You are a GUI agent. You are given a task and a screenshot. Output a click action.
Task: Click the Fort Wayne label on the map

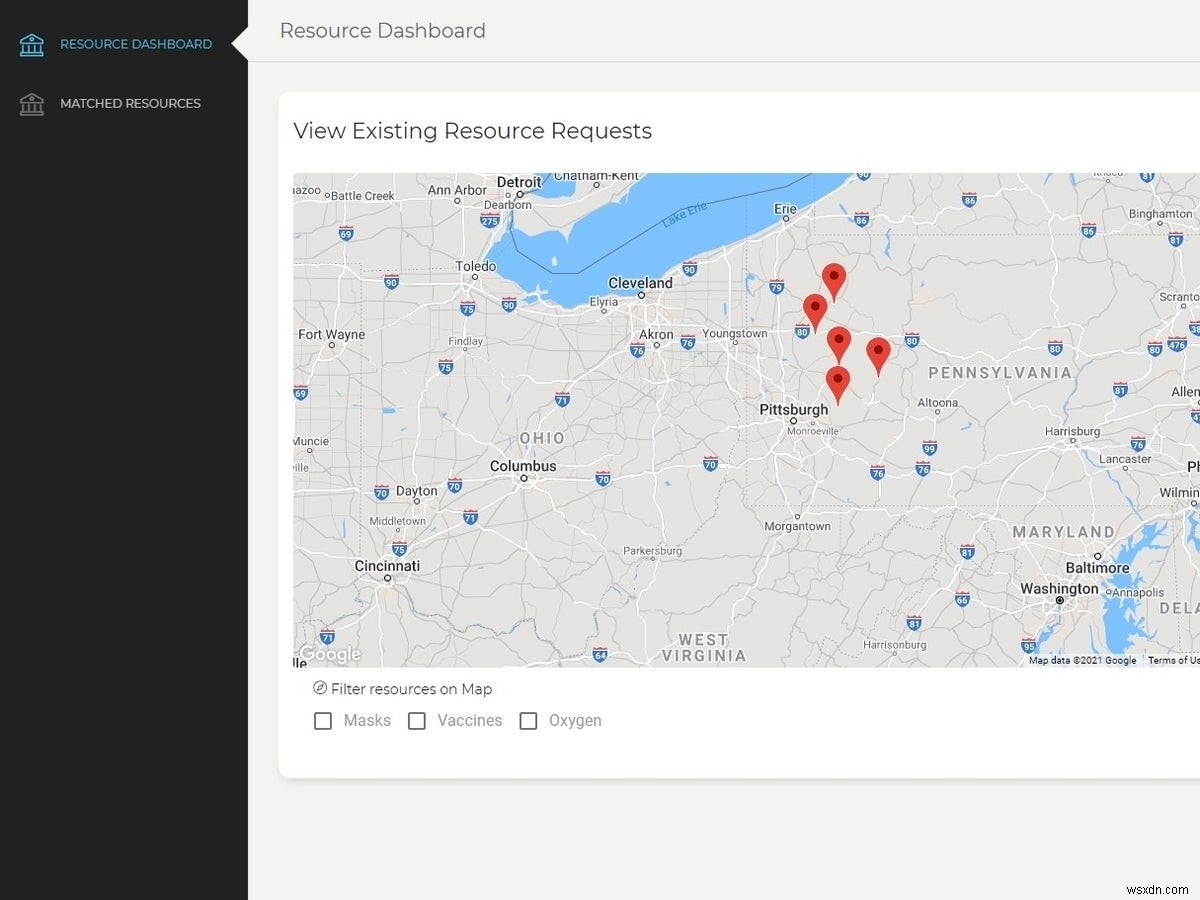pyautogui.click(x=332, y=334)
